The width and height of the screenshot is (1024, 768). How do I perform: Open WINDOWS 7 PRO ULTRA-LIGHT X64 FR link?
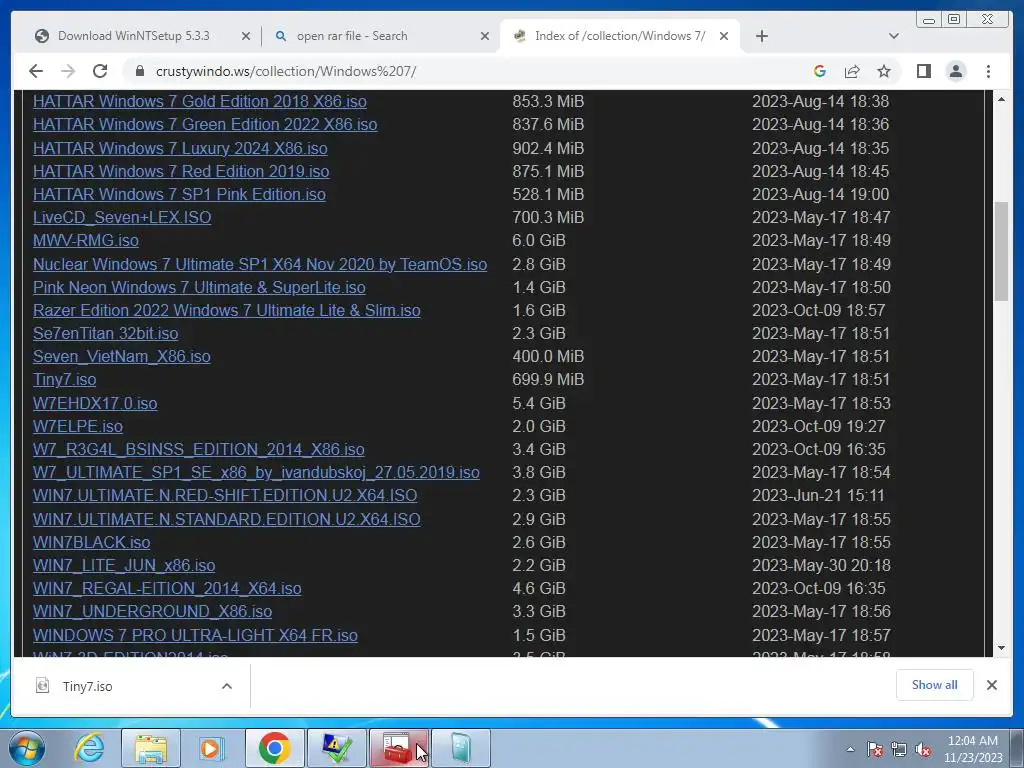pyautogui.click(x=195, y=635)
